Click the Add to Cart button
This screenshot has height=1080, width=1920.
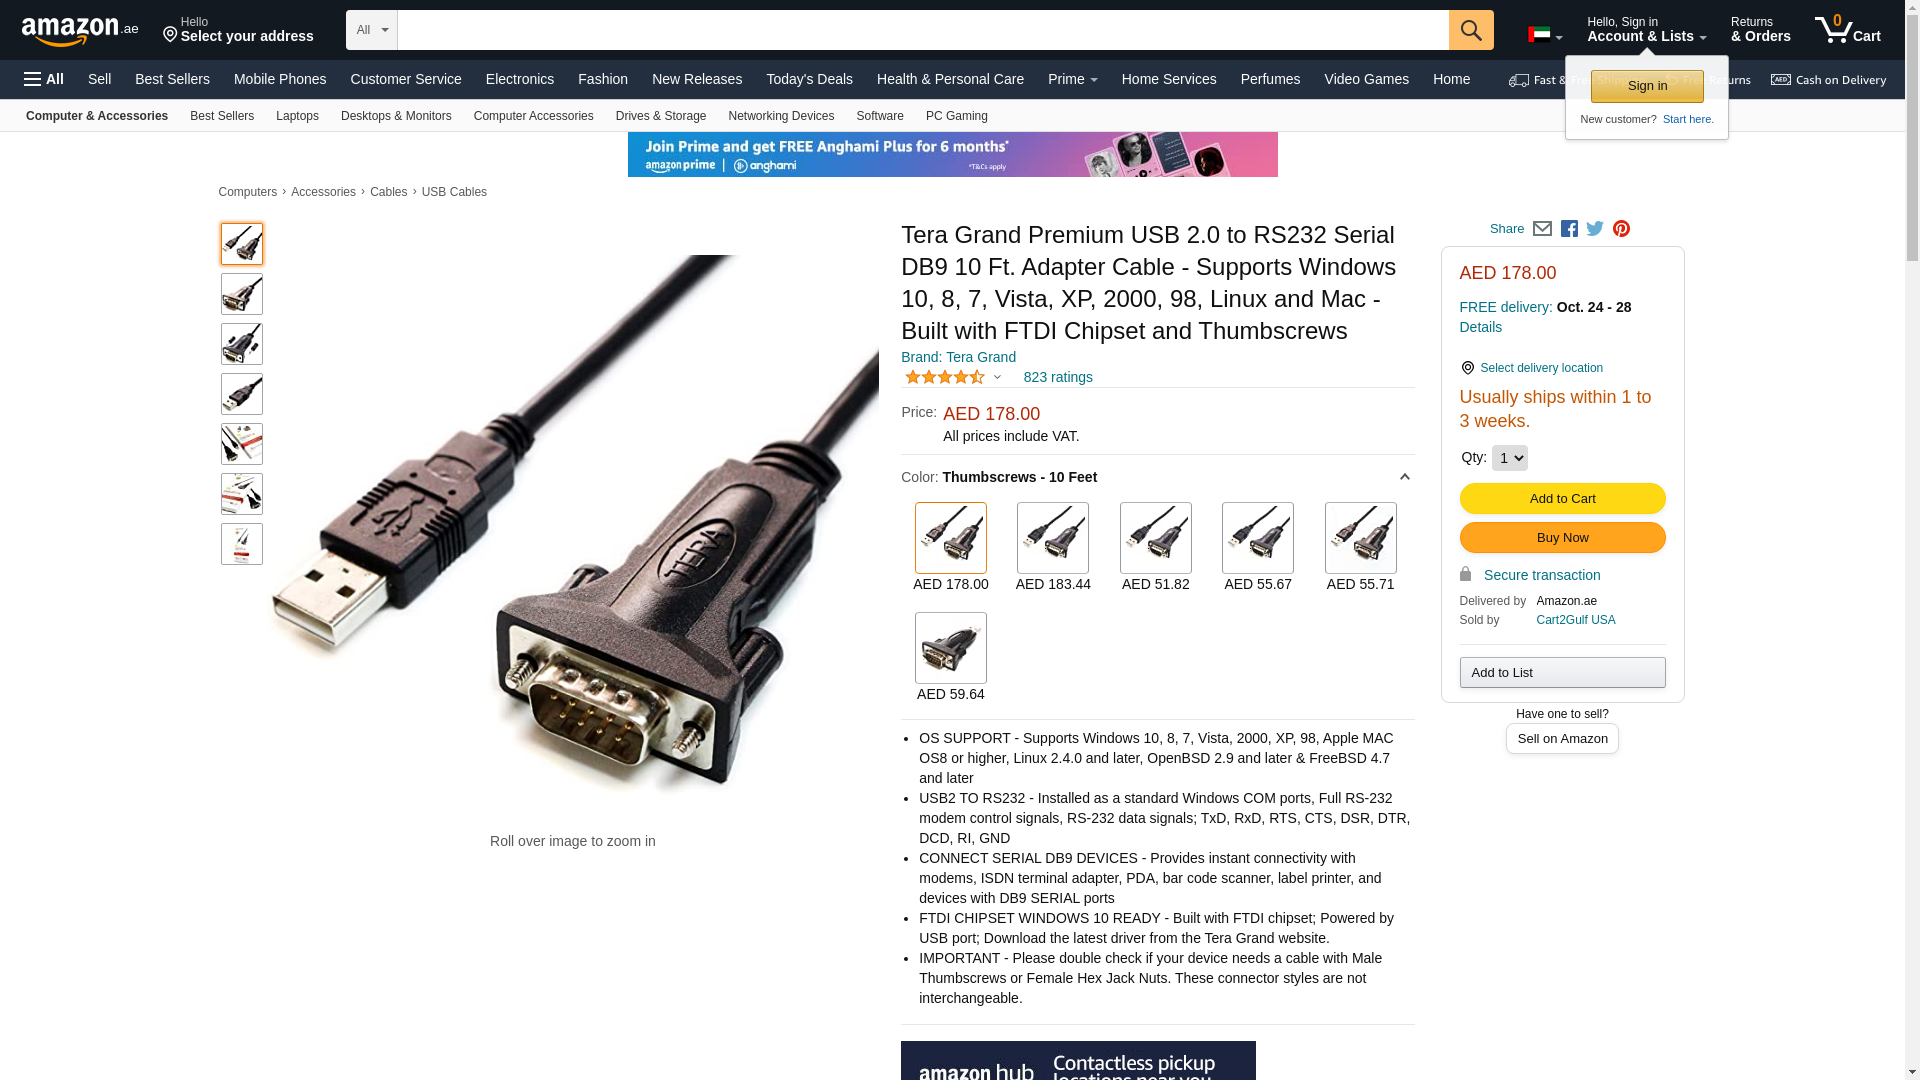coord(1562,499)
